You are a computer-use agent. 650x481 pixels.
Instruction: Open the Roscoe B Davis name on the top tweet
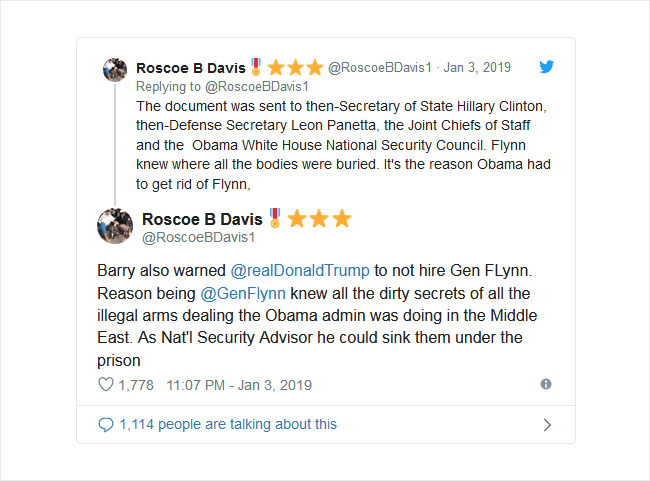191,68
